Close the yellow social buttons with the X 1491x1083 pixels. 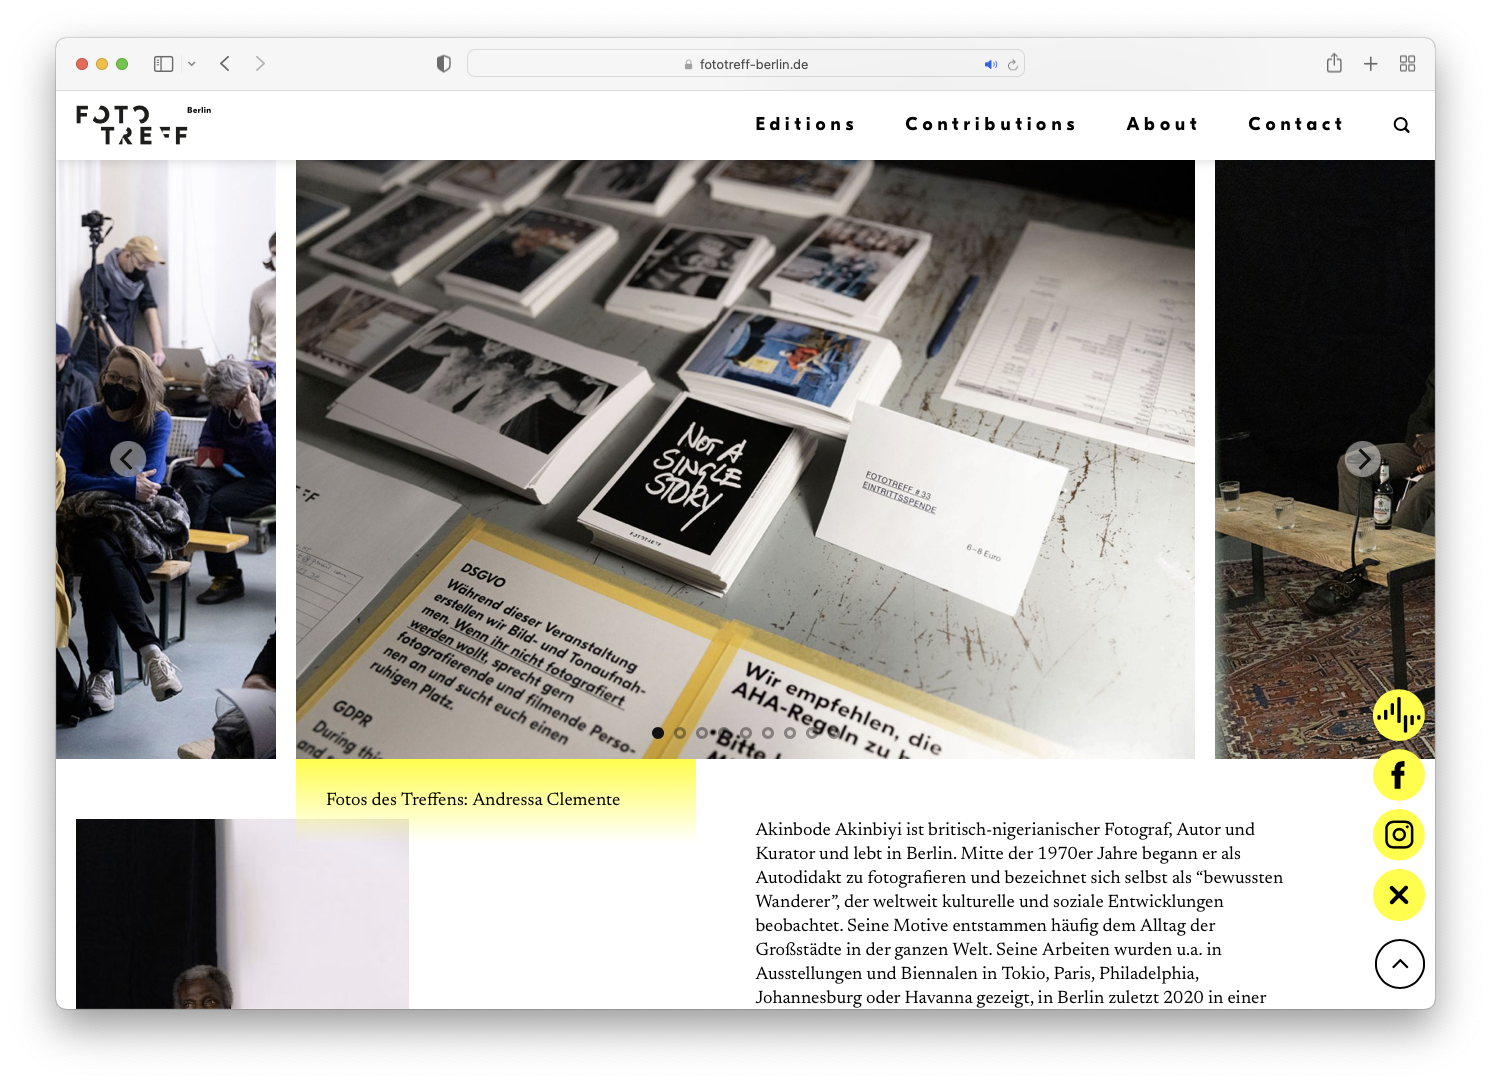(1398, 895)
